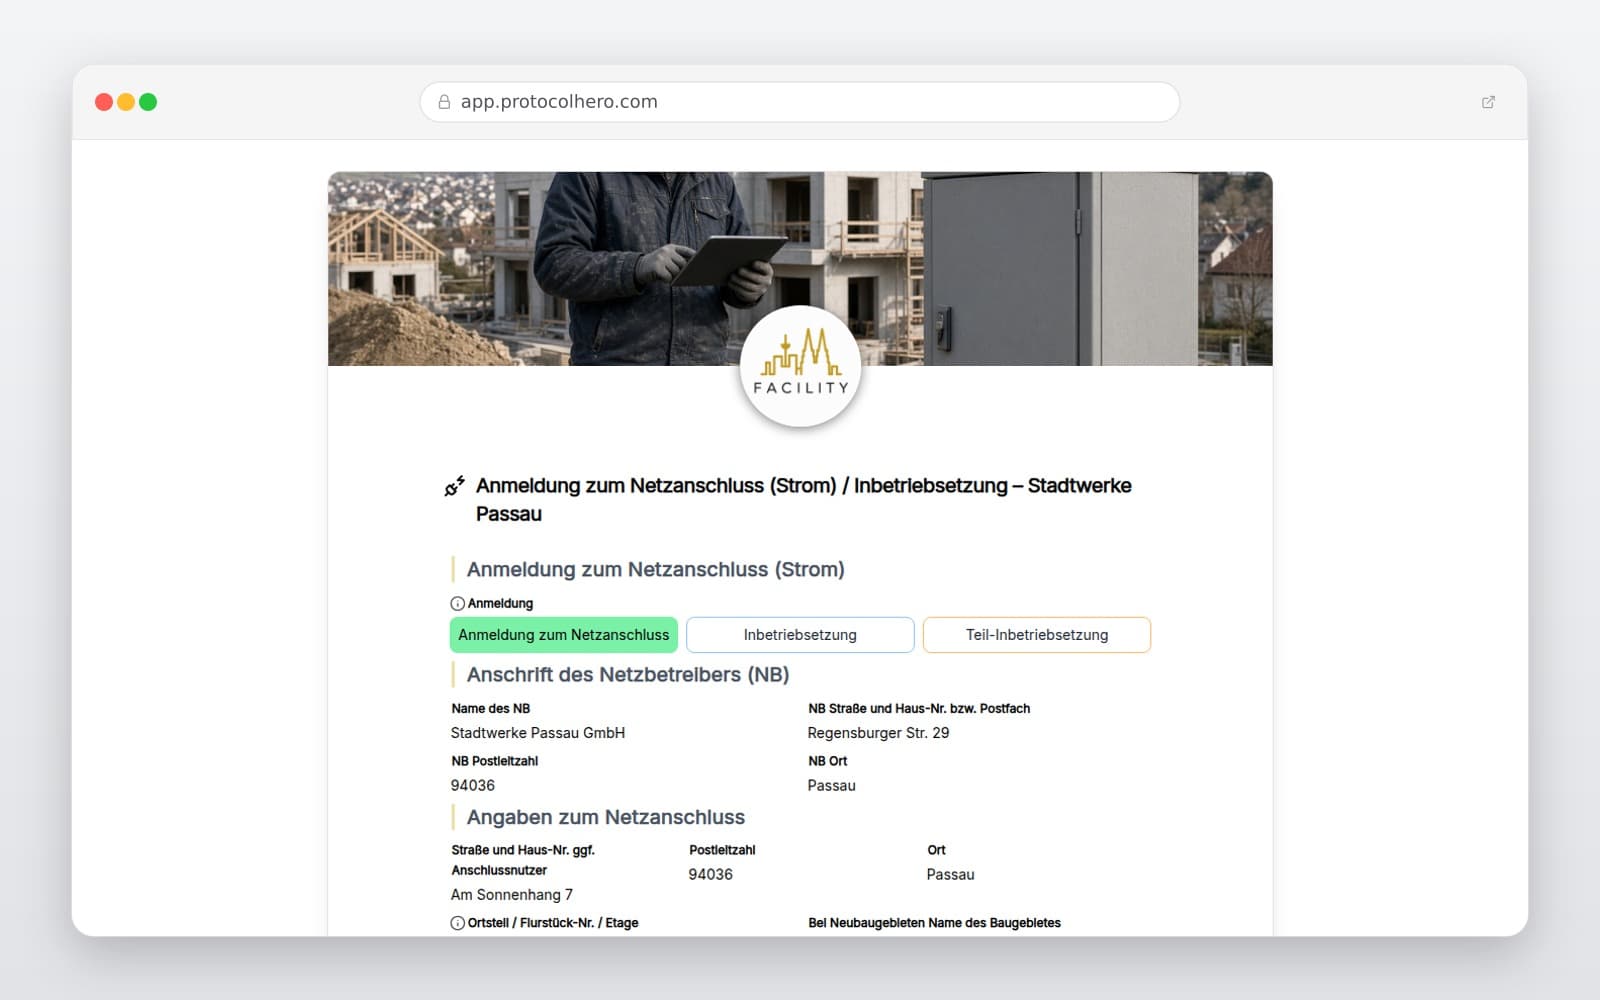
Task: Click the Bei Neubaugebieten Name des Baugebietes label
Action: pyautogui.click(x=934, y=923)
